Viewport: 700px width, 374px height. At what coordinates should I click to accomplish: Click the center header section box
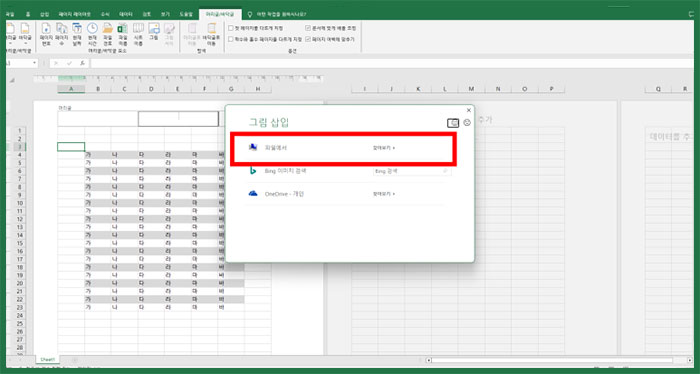(x=178, y=119)
